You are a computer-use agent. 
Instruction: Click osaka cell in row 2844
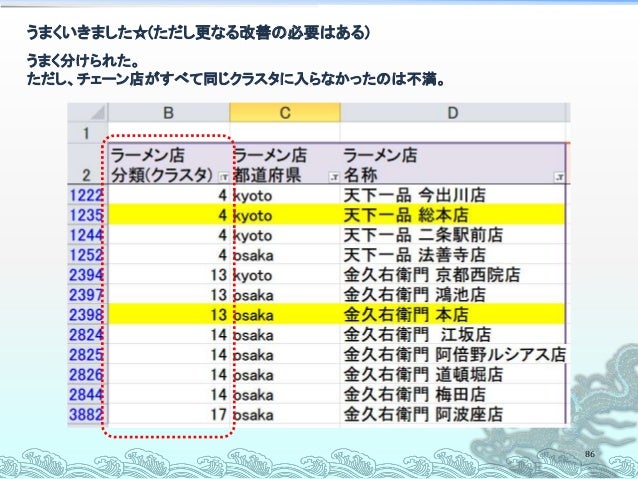point(285,394)
